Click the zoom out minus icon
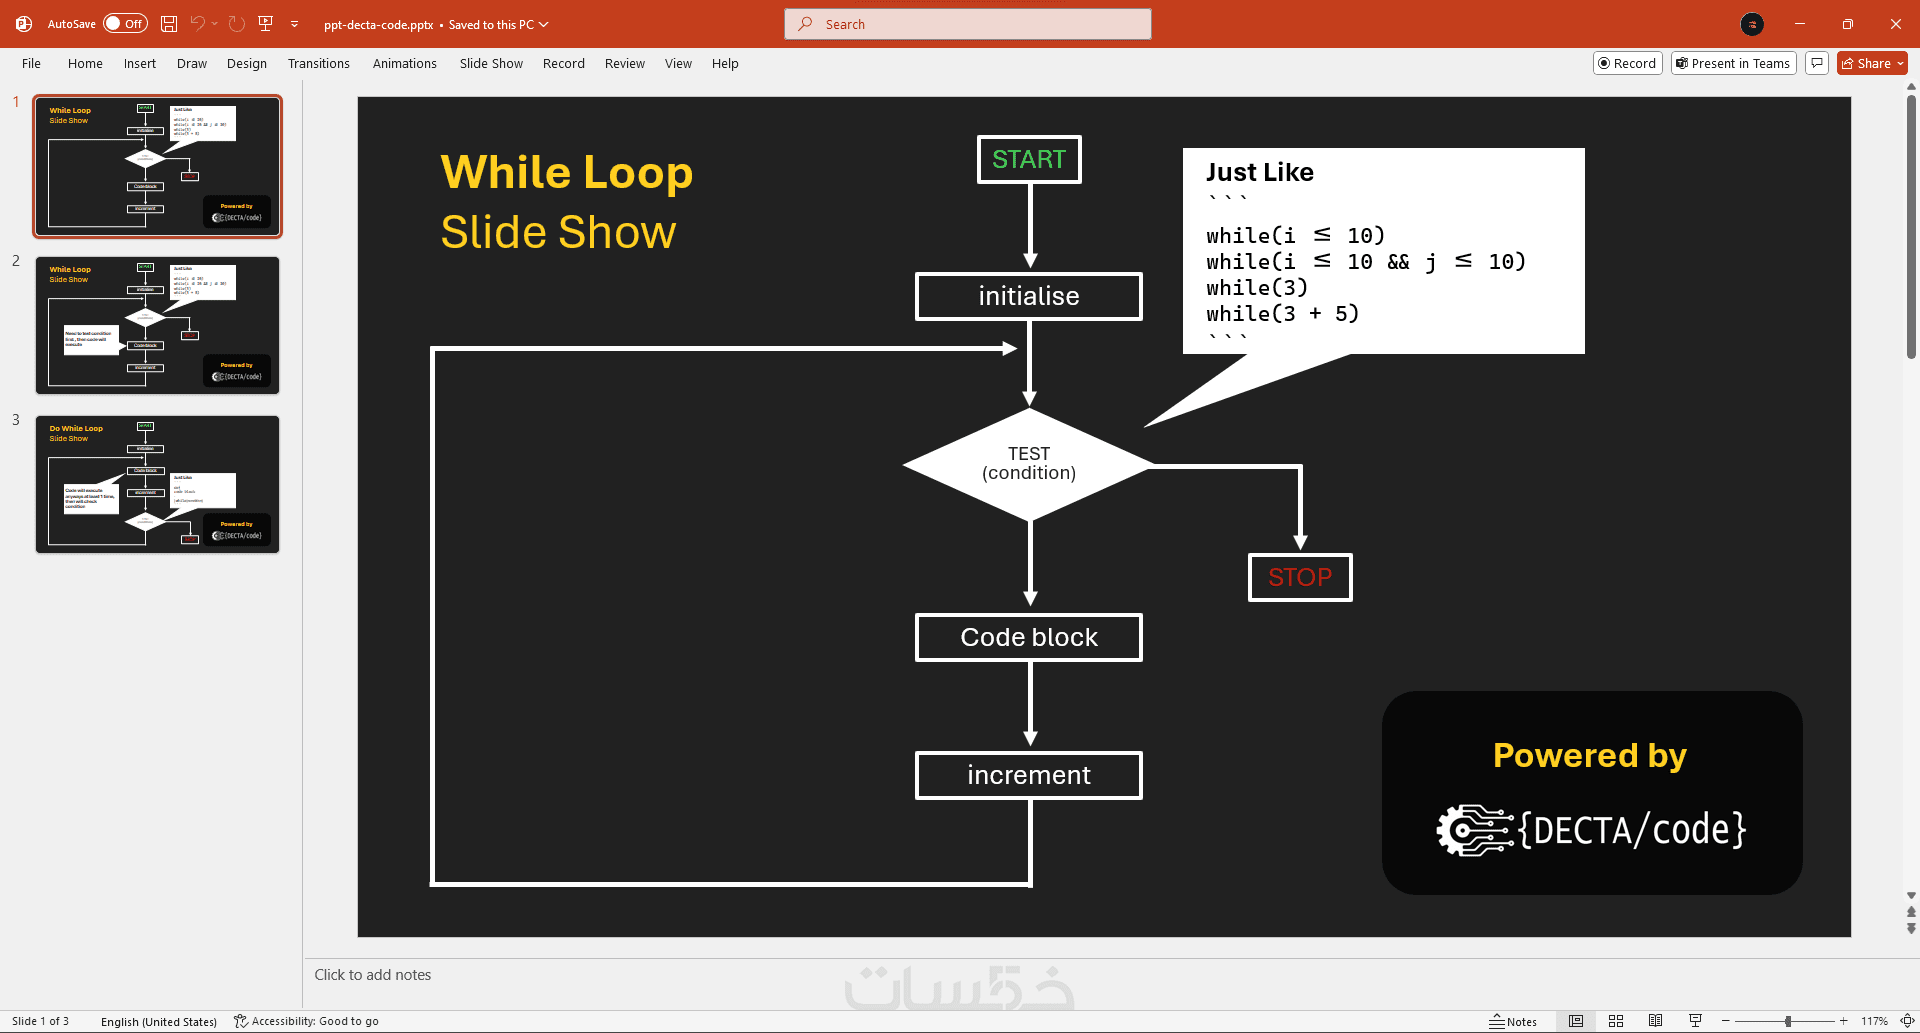This screenshot has height=1033, width=1920. pos(1726,1021)
